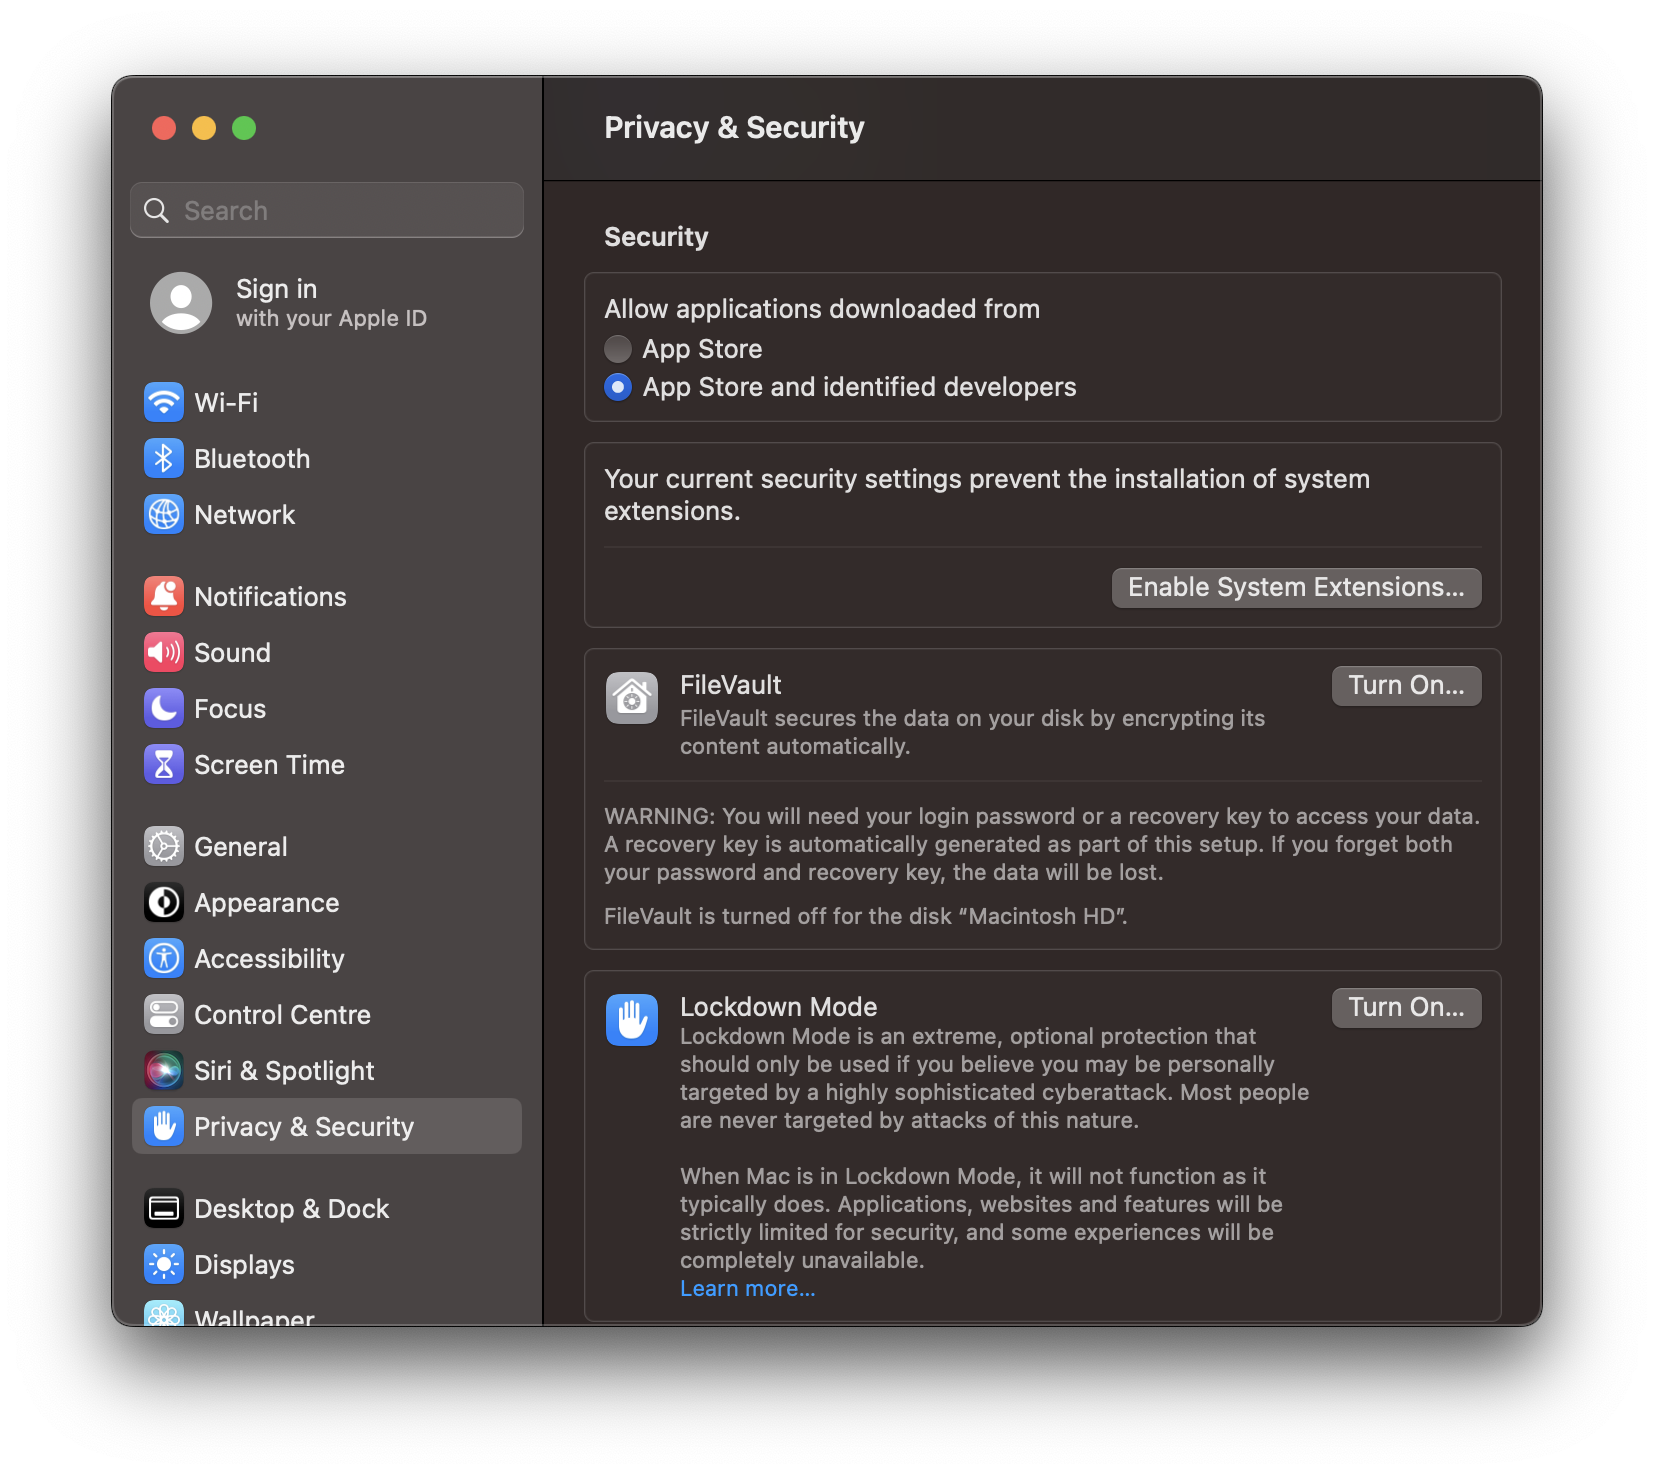Turn on Lockdown Mode

point(1406,1008)
